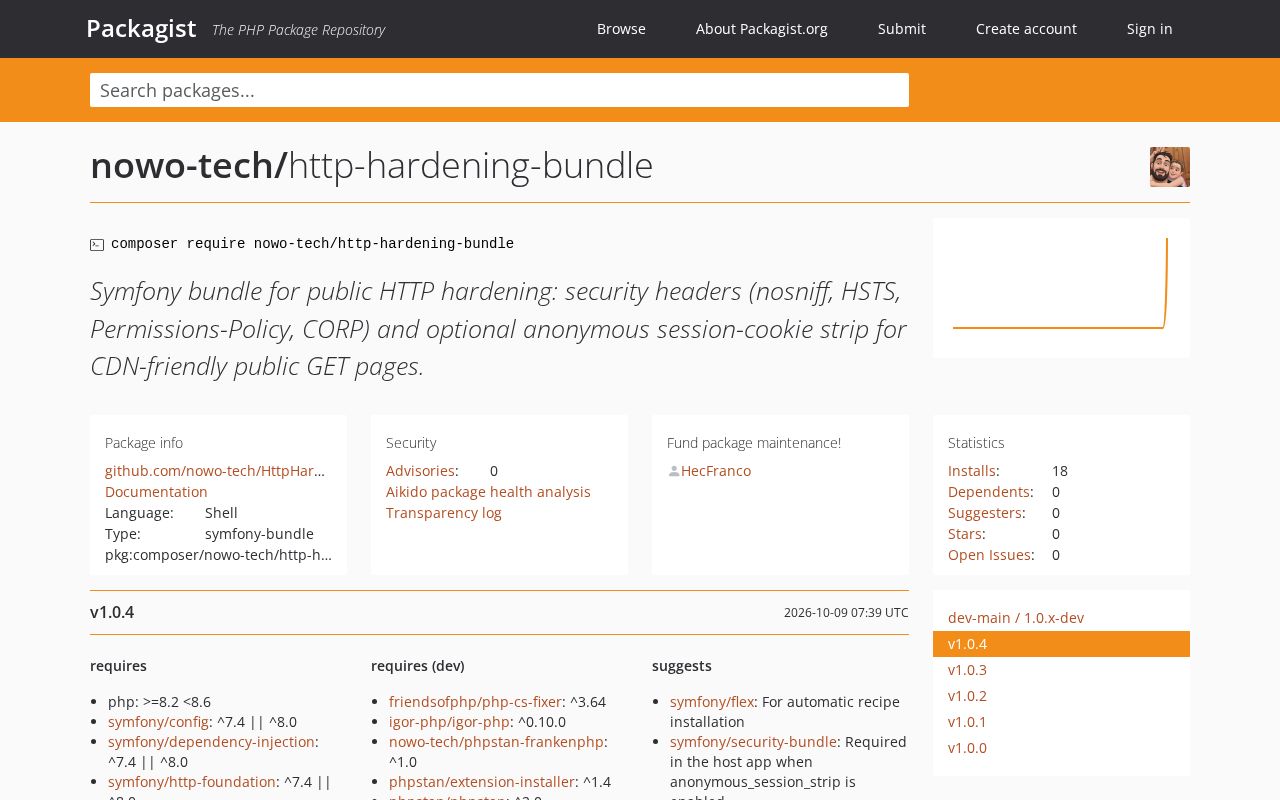
Task: Select the composer require command text
Action: click(x=312, y=244)
